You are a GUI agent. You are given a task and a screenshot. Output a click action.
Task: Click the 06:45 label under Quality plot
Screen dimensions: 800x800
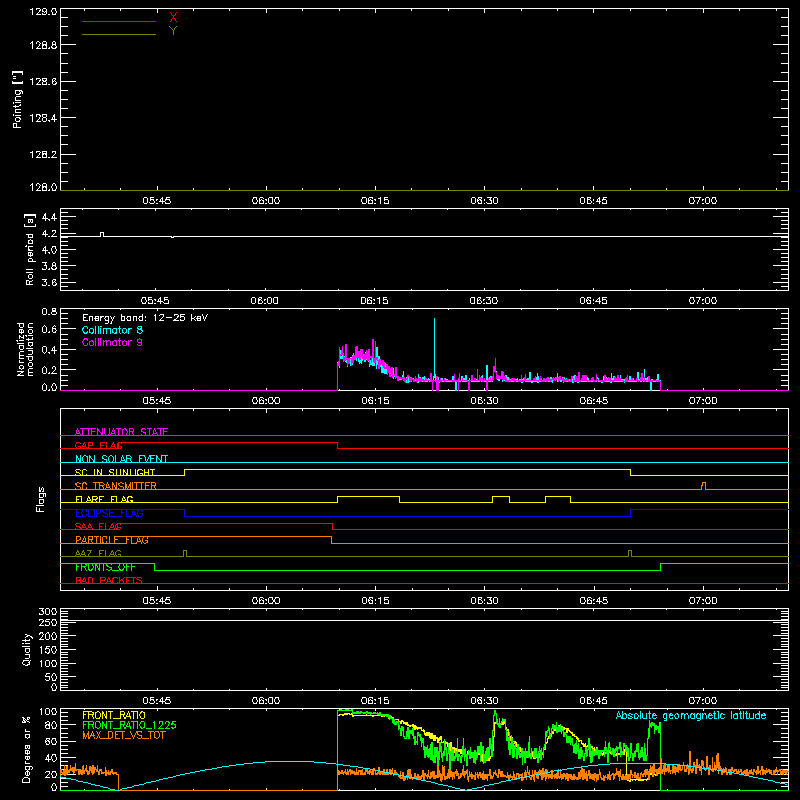pos(593,701)
